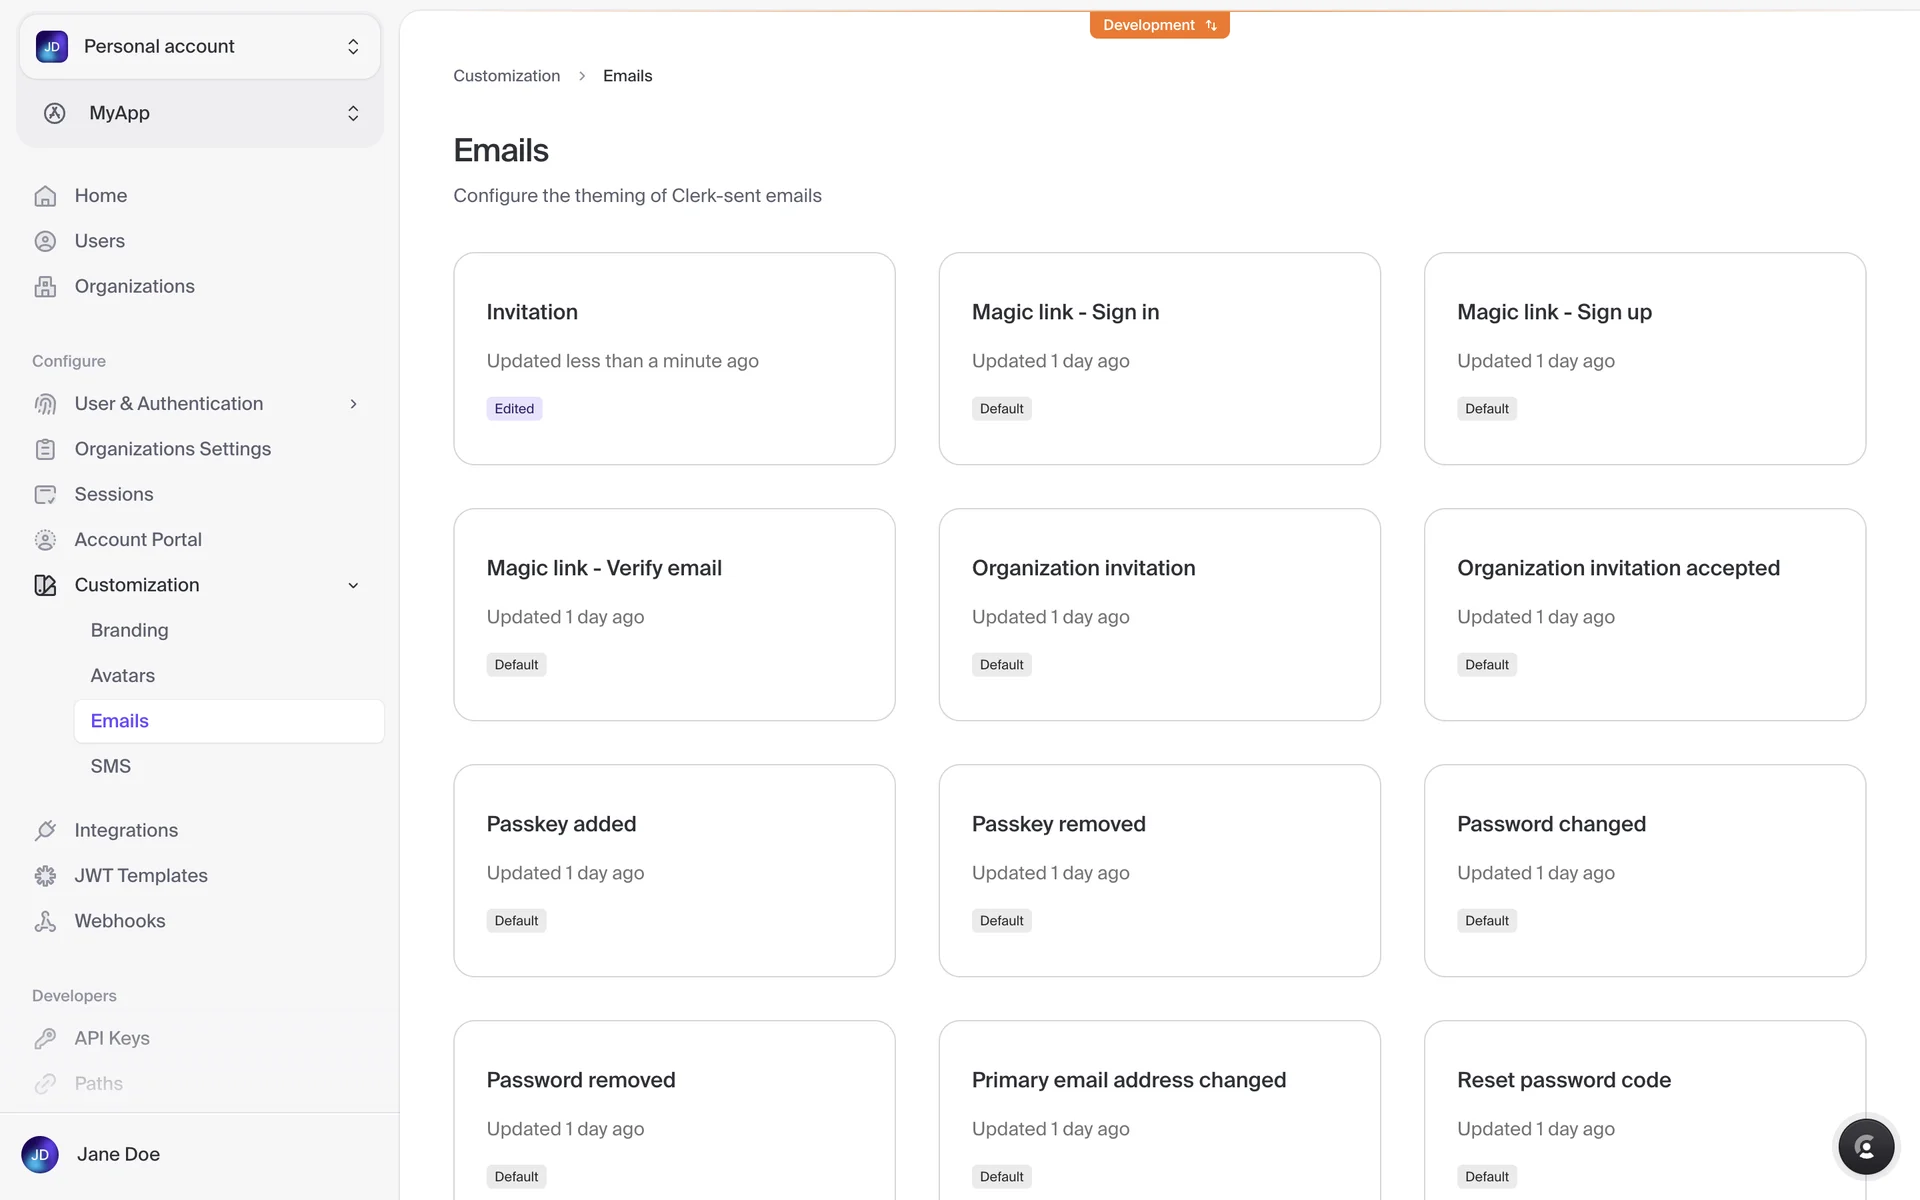Collapse the Customization menu chevron
The image size is (1920, 1200).
coord(353,585)
